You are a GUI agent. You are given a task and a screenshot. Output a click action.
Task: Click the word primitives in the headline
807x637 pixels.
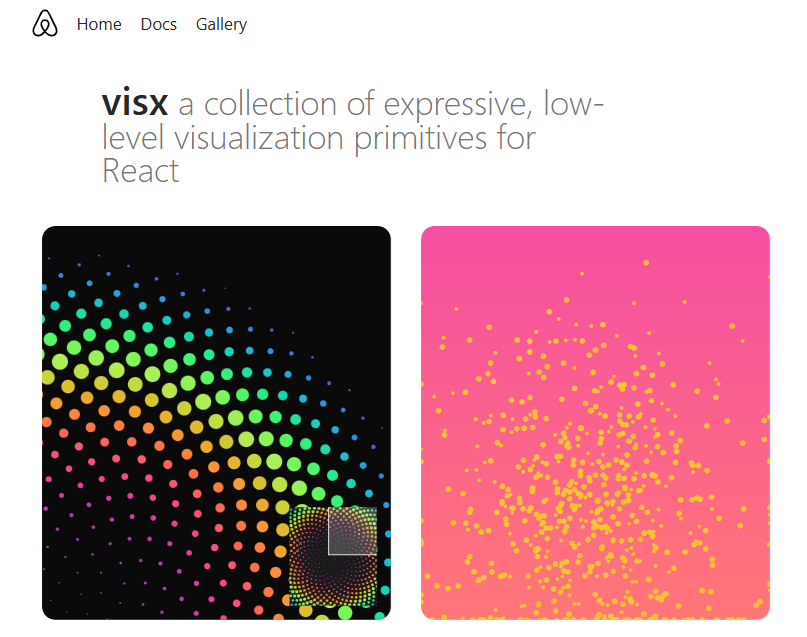pyautogui.click(x=420, y=139)
